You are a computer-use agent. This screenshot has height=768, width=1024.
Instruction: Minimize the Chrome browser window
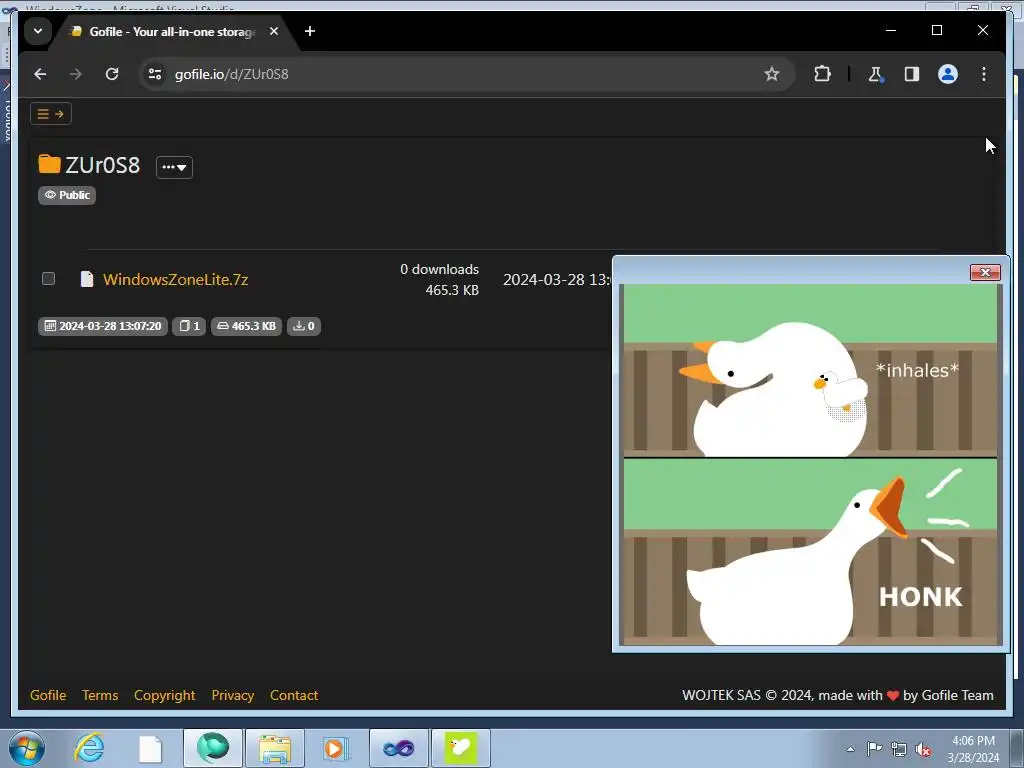pos(891,30)
